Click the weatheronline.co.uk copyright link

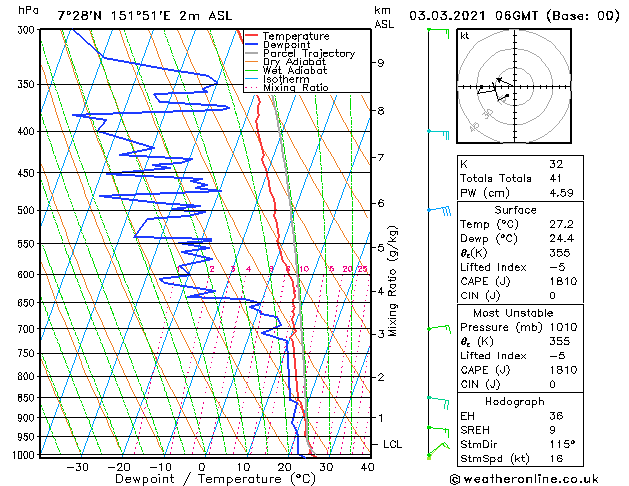(x=524, y=479)
